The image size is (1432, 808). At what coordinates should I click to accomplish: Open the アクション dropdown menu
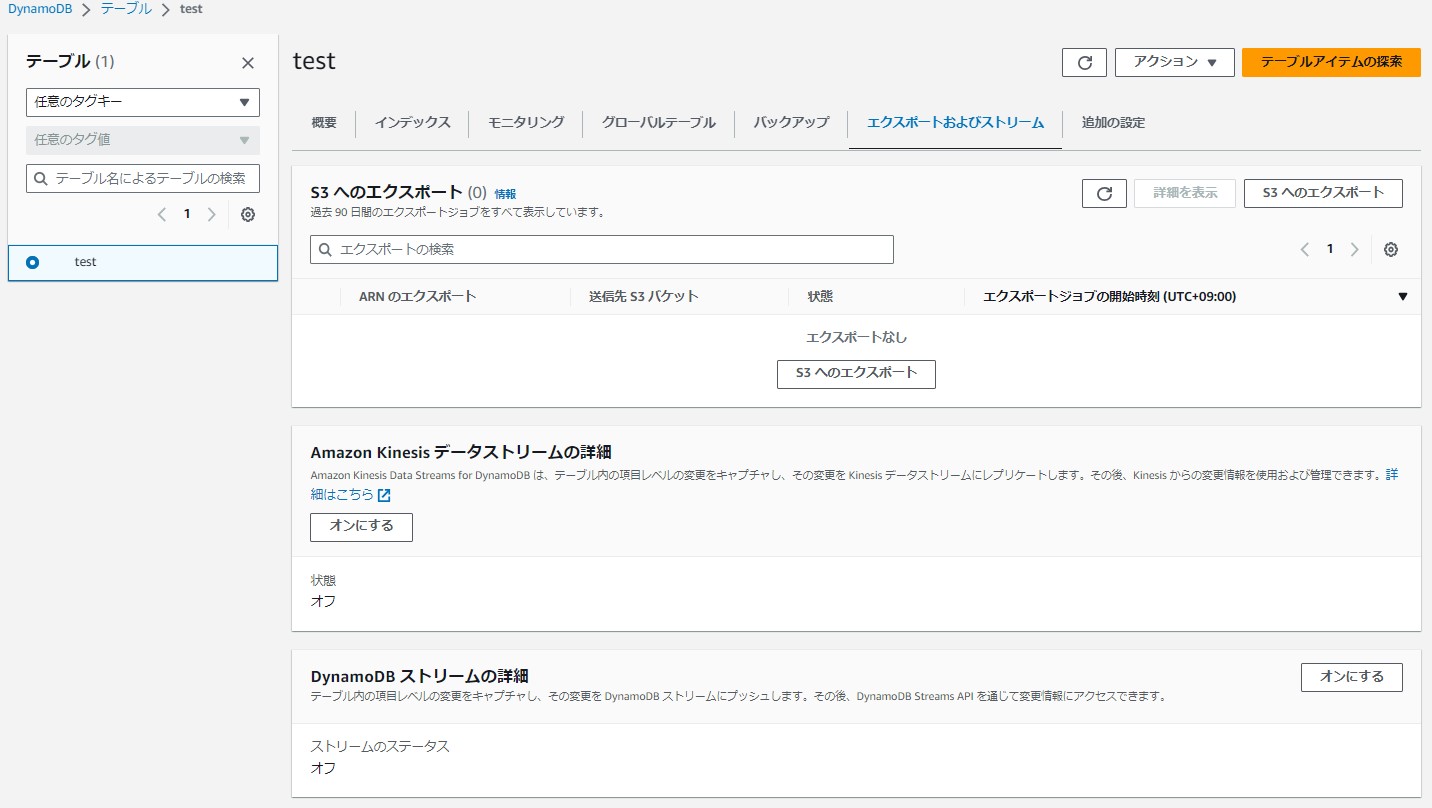click(1174, 62)
